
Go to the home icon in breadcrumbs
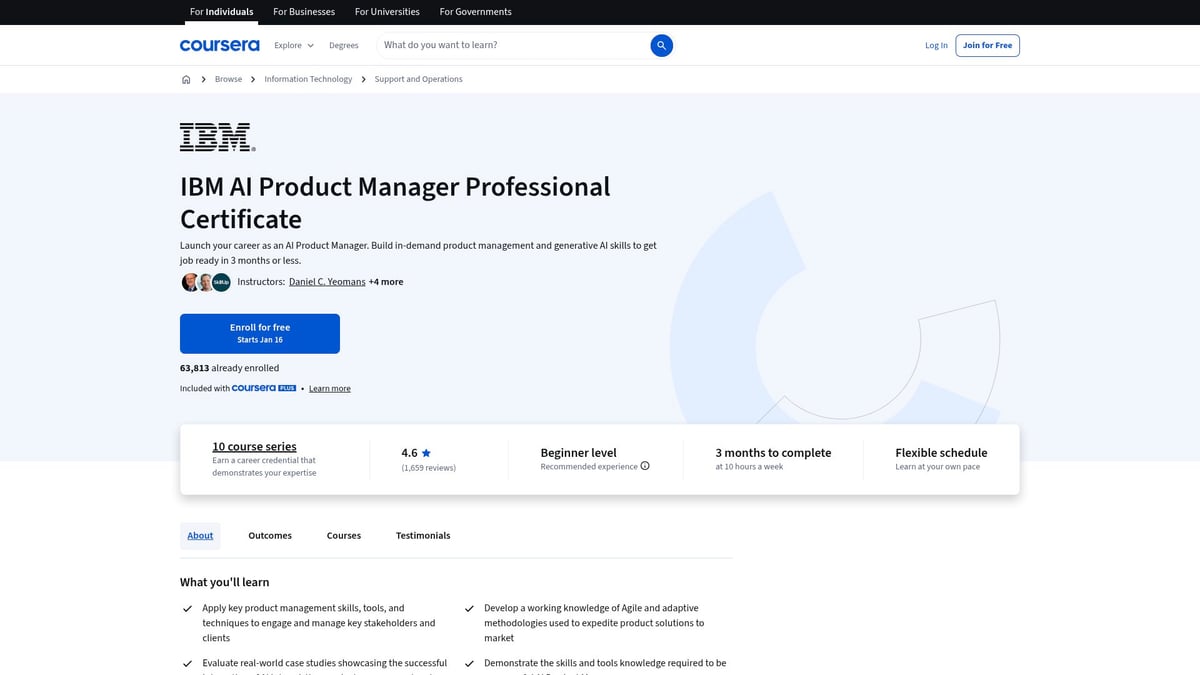pos(186,79)
